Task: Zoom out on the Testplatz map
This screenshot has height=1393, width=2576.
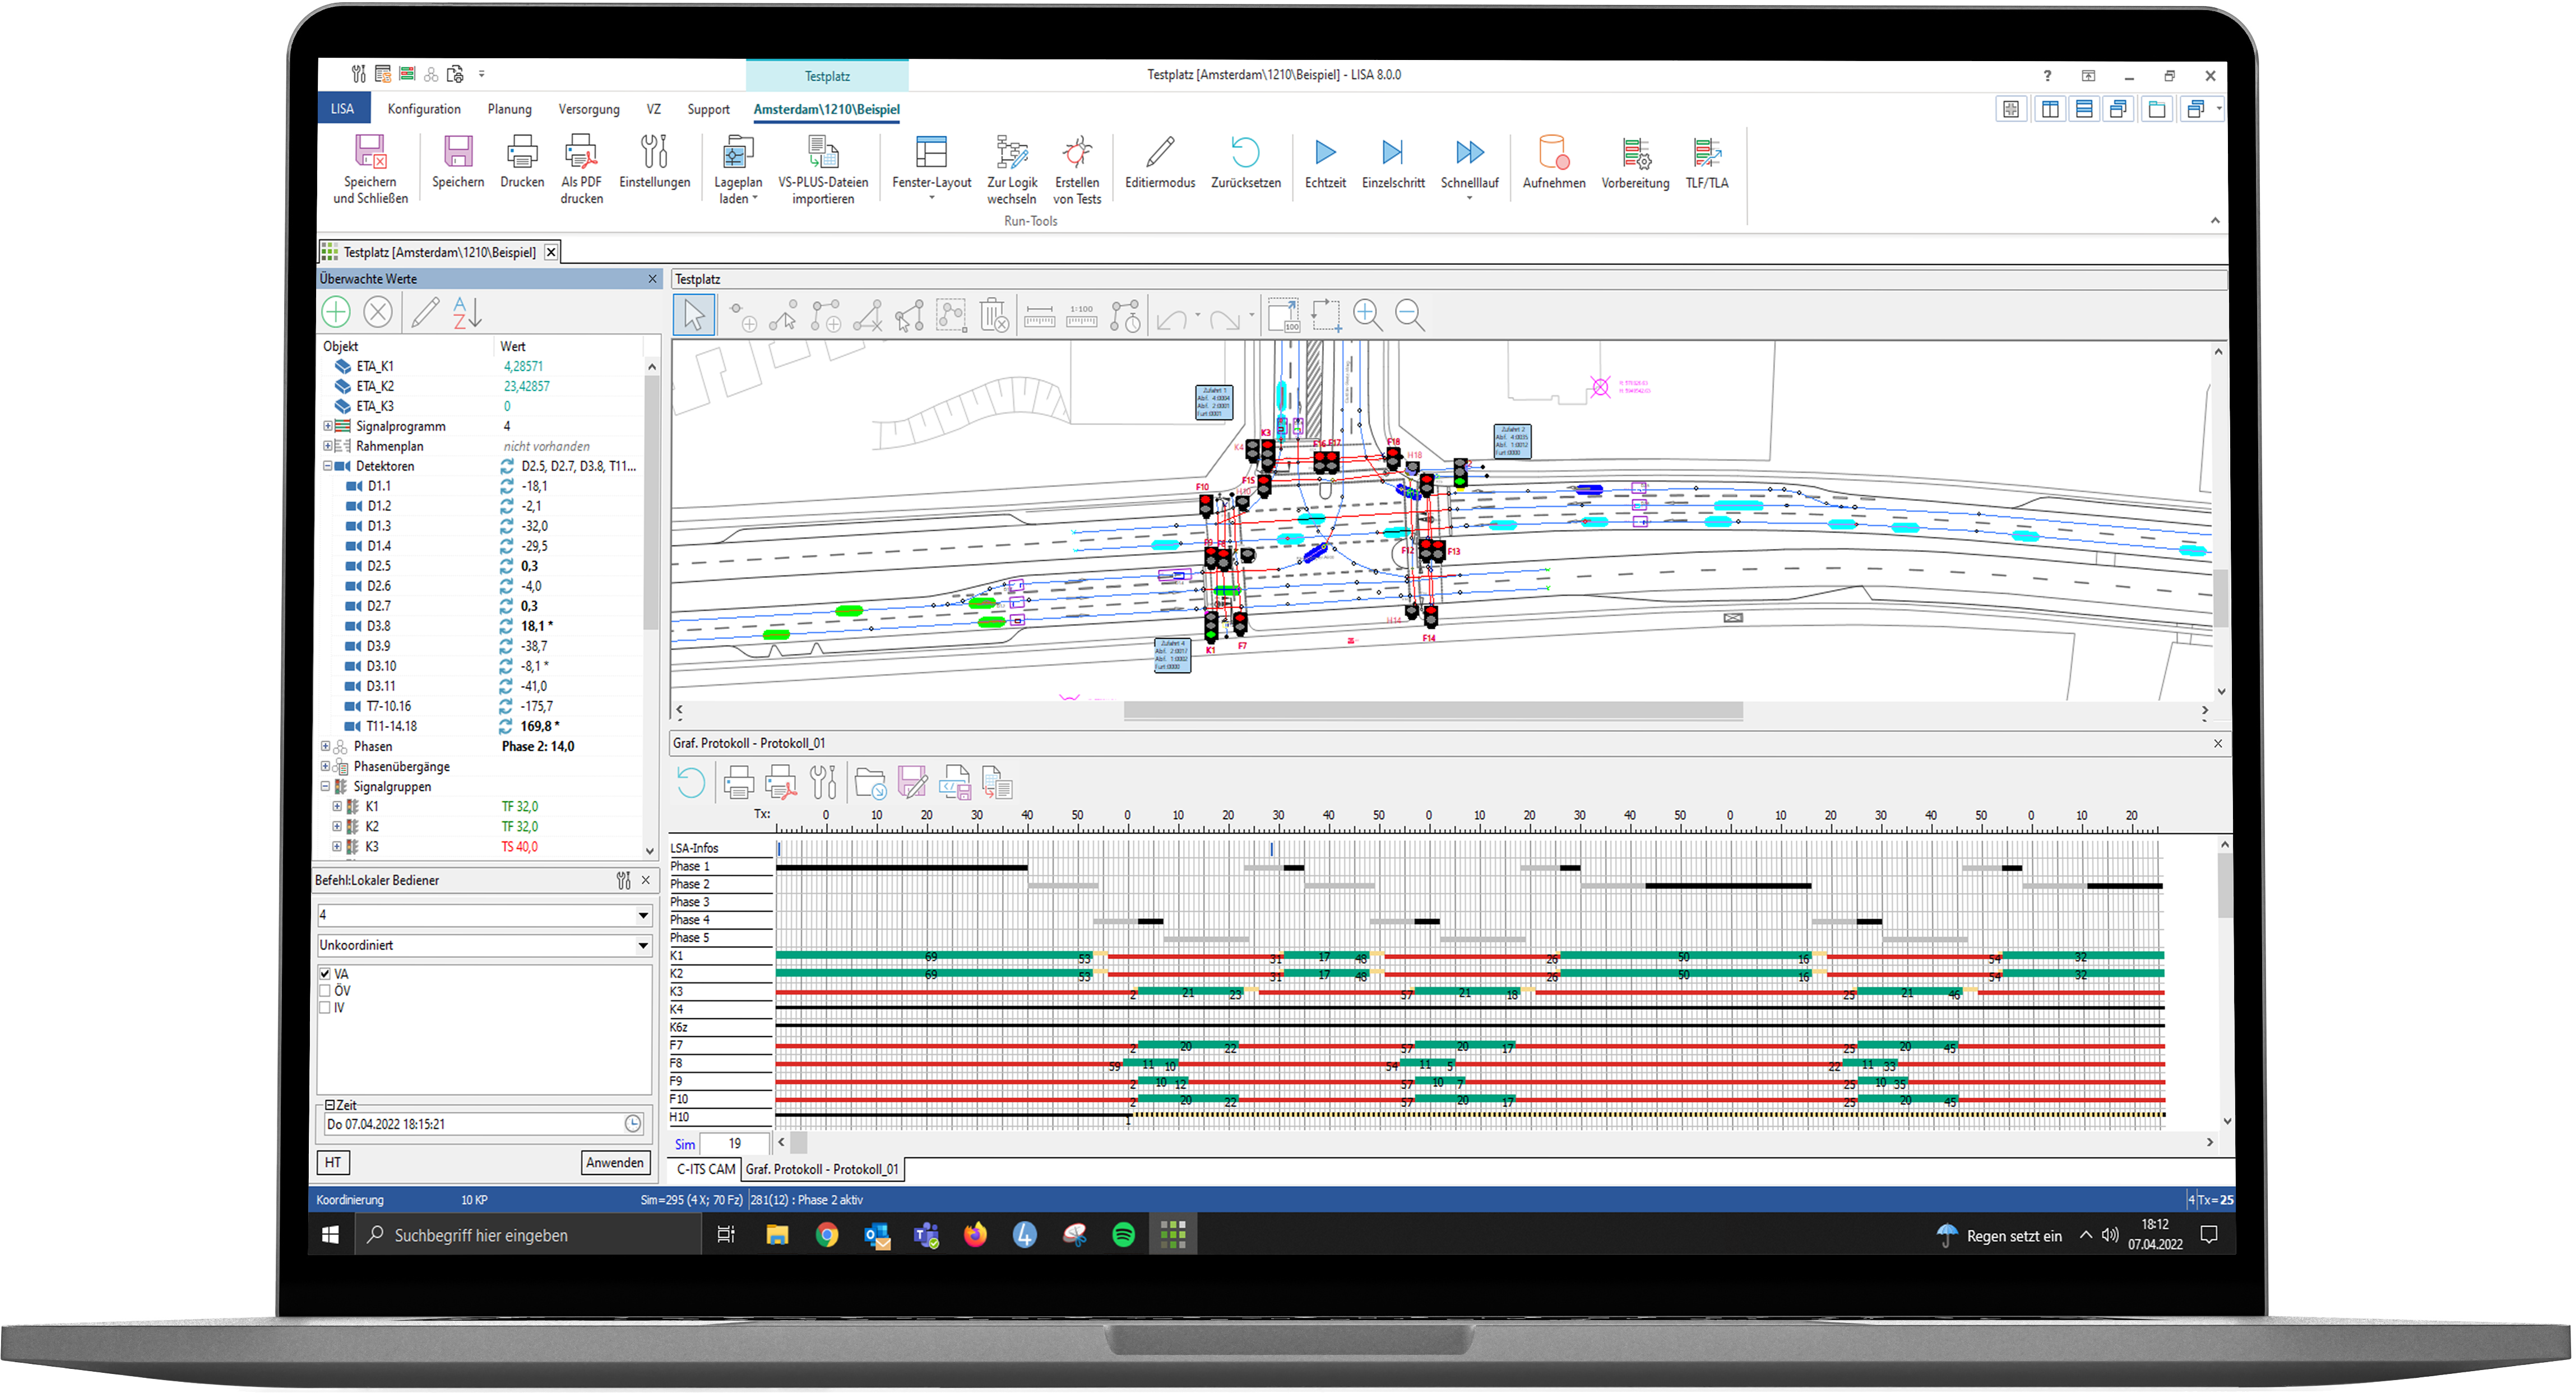Action: click(1409, 316)
